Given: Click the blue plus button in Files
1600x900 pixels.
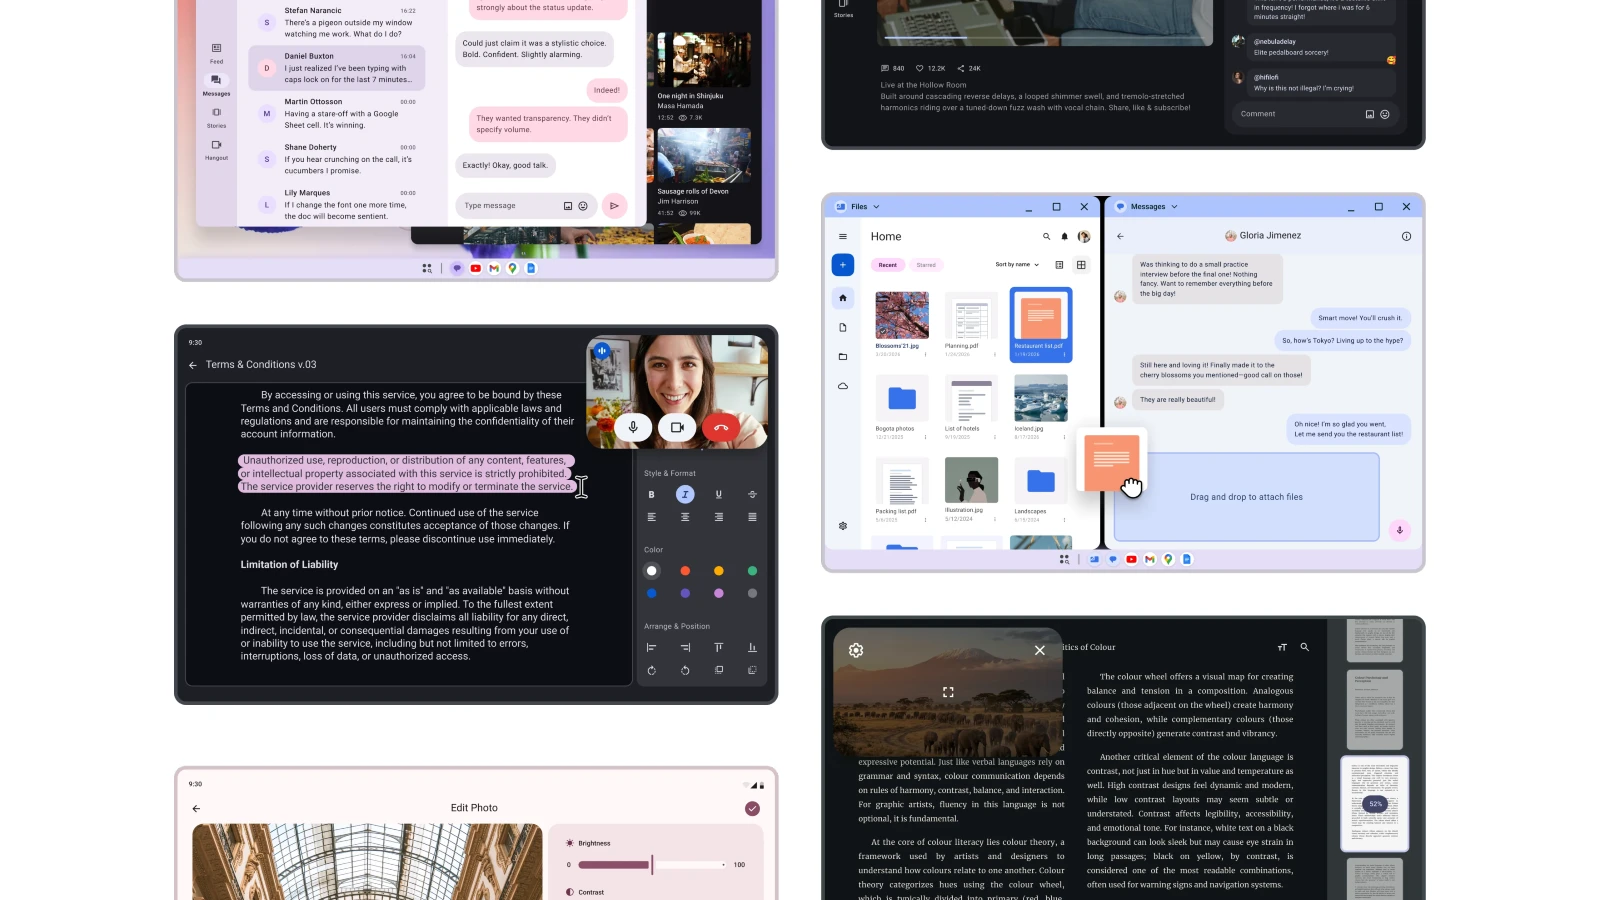Looking at the screenshot, I should click(x=842, y=265).
